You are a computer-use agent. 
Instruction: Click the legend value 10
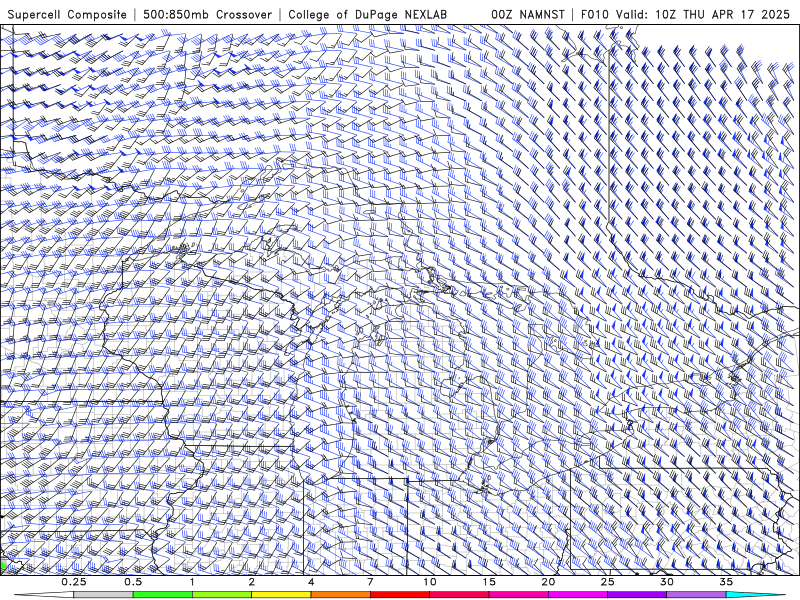pos(430,582)
